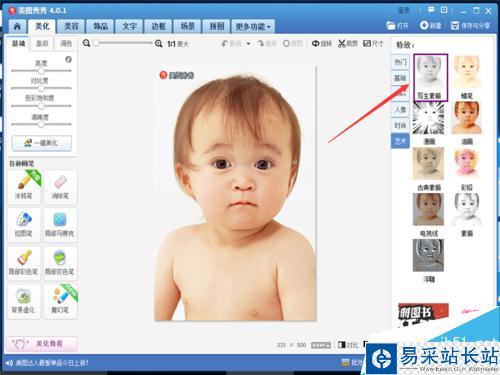Click the 尺寸 resize tool
The width and height of the screenshot is (500, 375).
(373, 44)
